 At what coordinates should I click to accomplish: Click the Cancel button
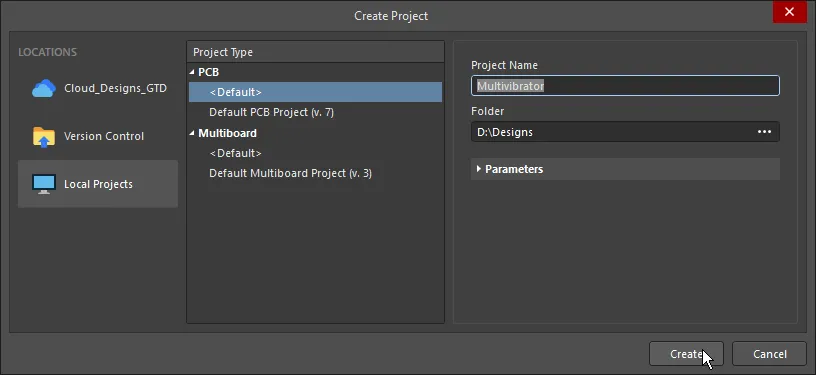[769, 354]
